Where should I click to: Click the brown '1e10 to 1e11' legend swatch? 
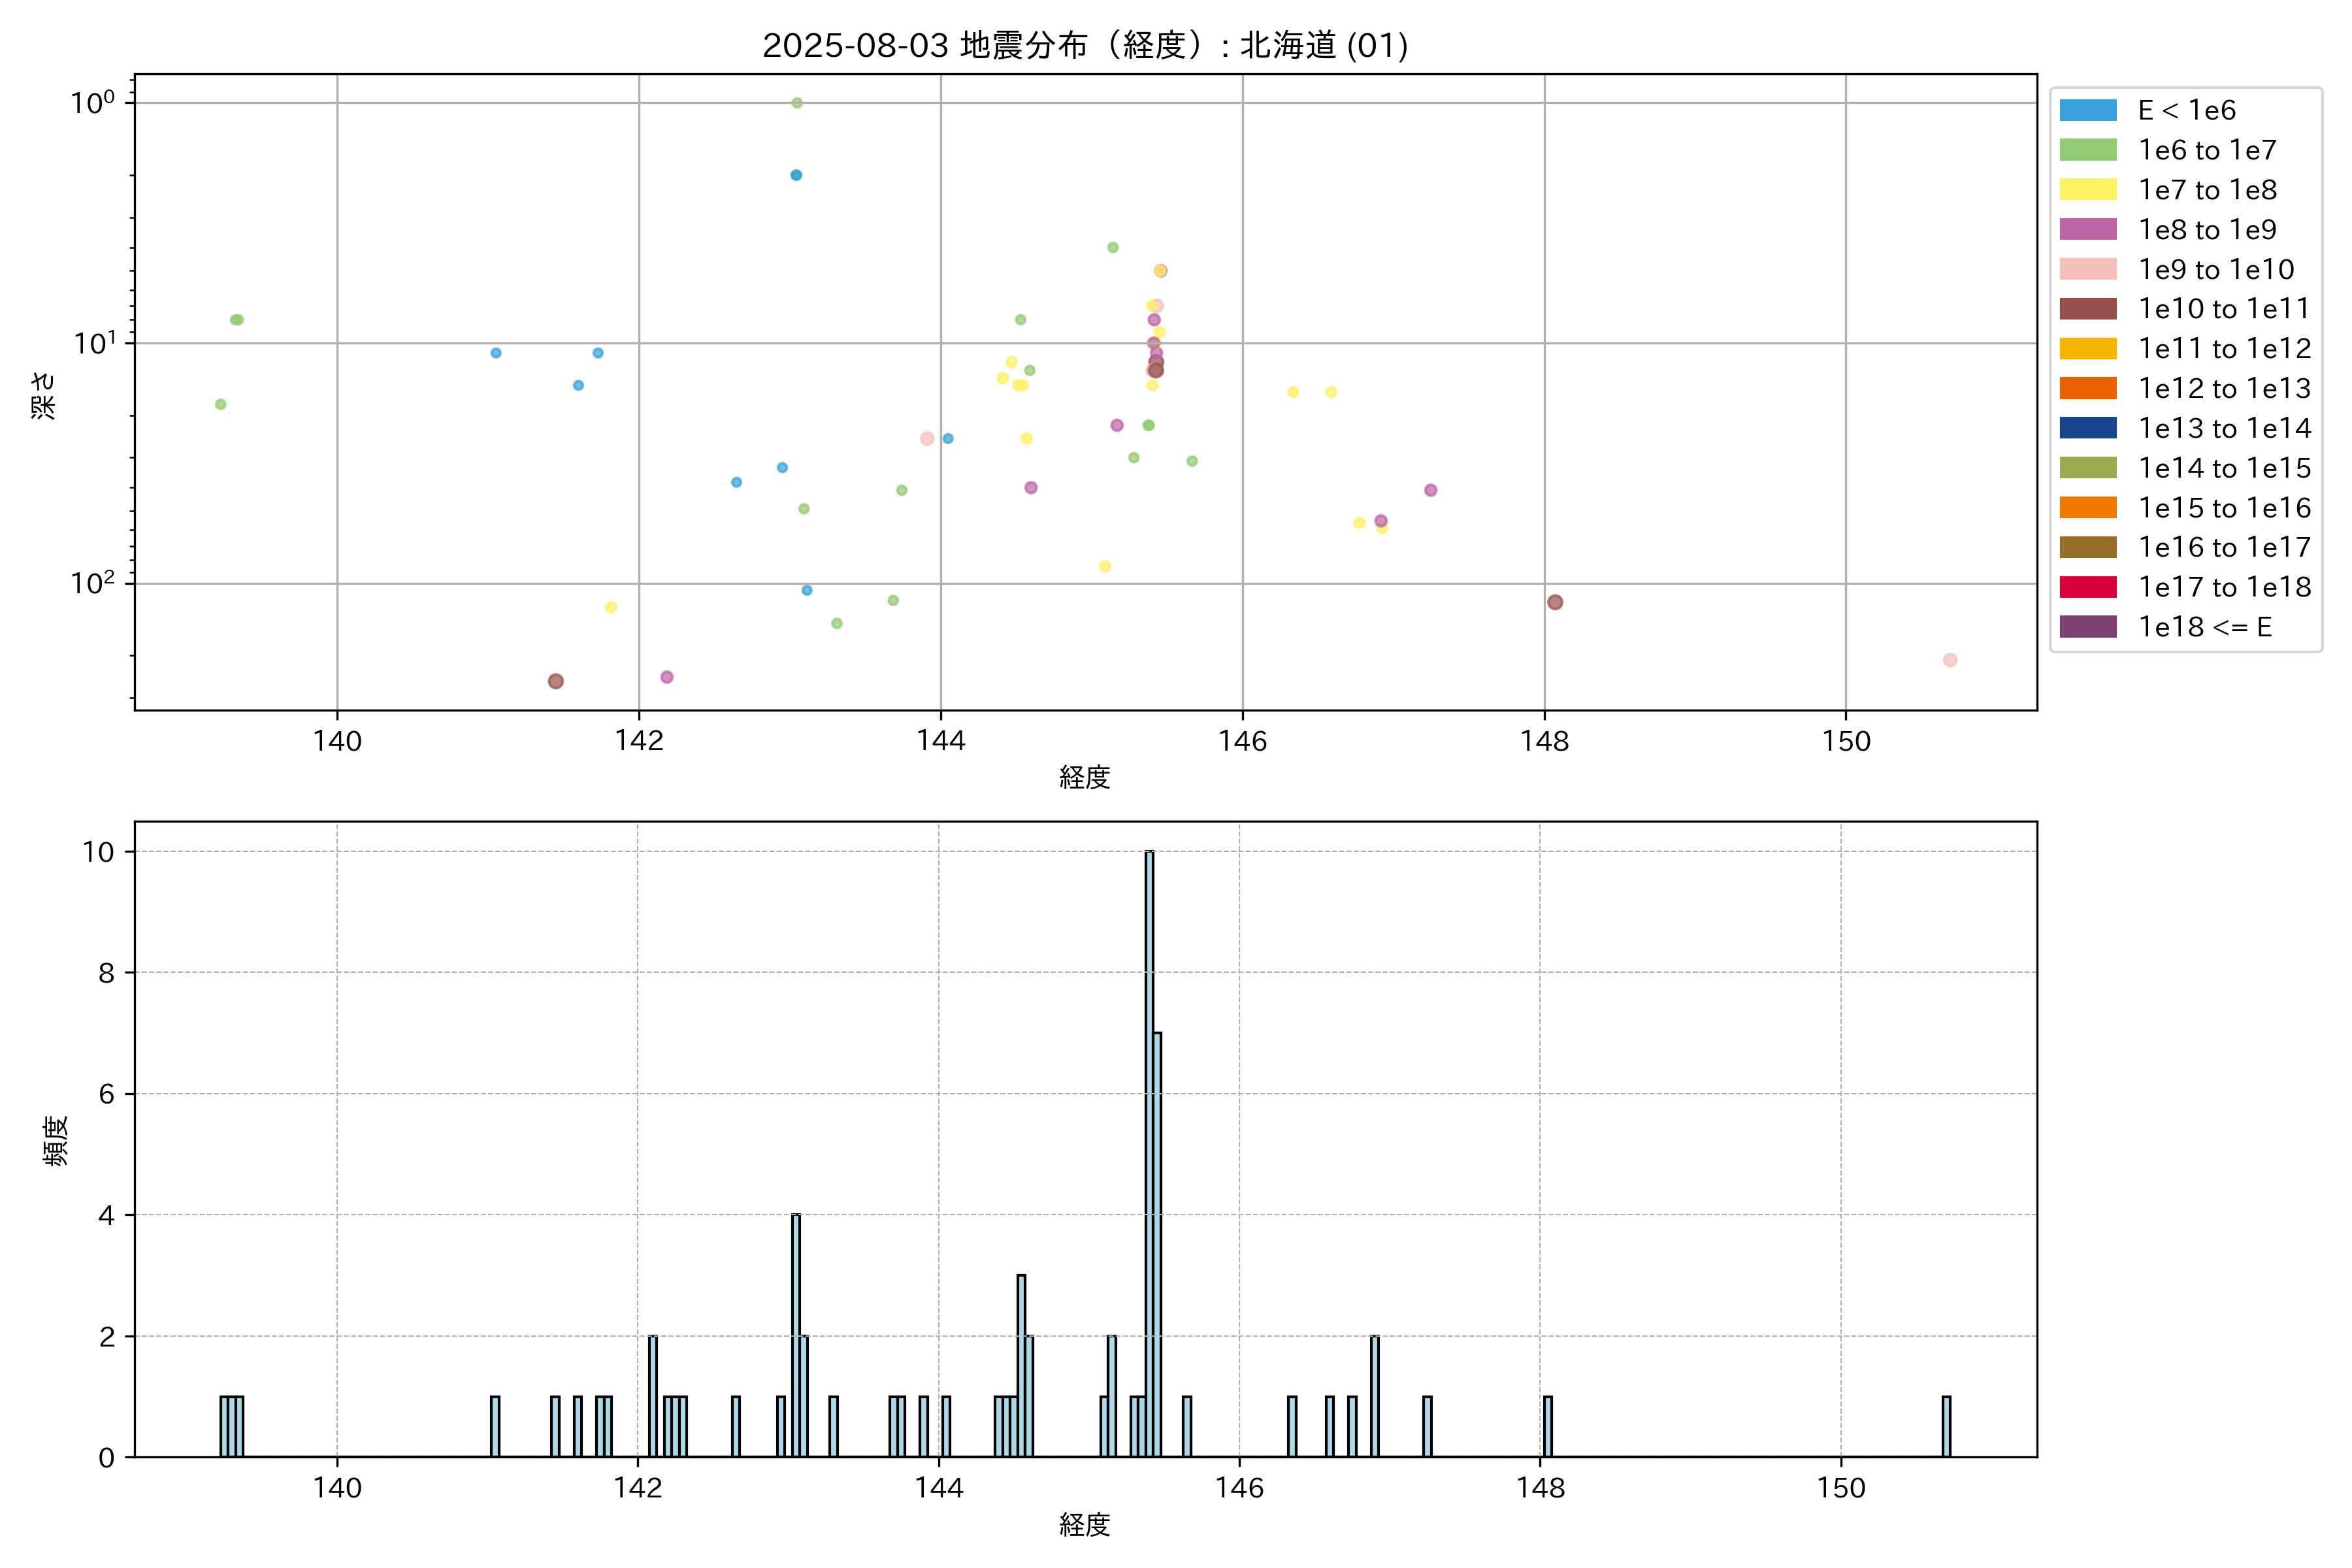pos(2087,309)
